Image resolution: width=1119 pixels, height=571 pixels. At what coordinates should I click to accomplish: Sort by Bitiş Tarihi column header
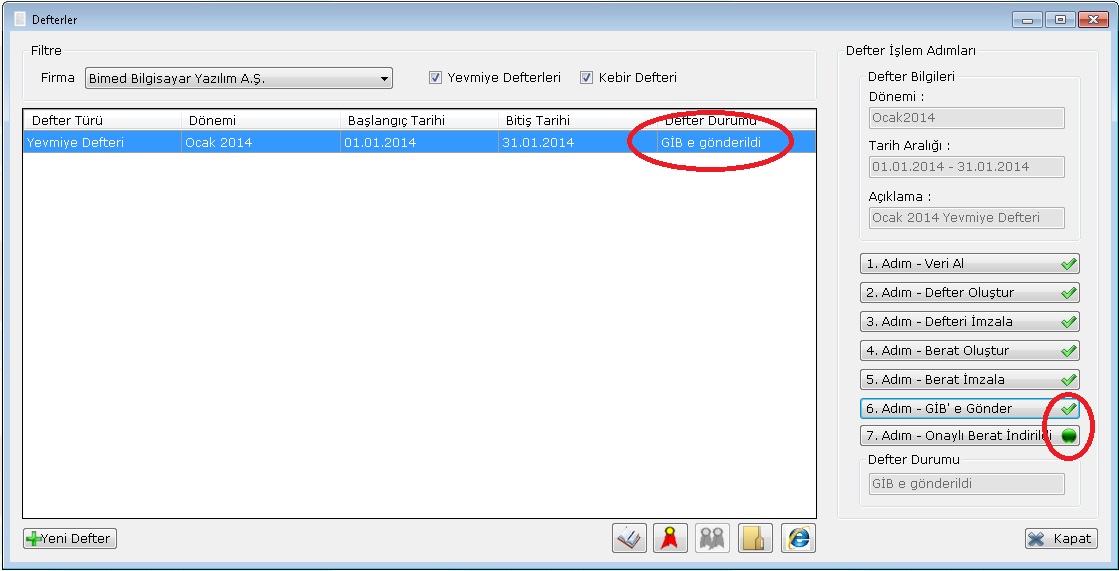click(577, 120)
